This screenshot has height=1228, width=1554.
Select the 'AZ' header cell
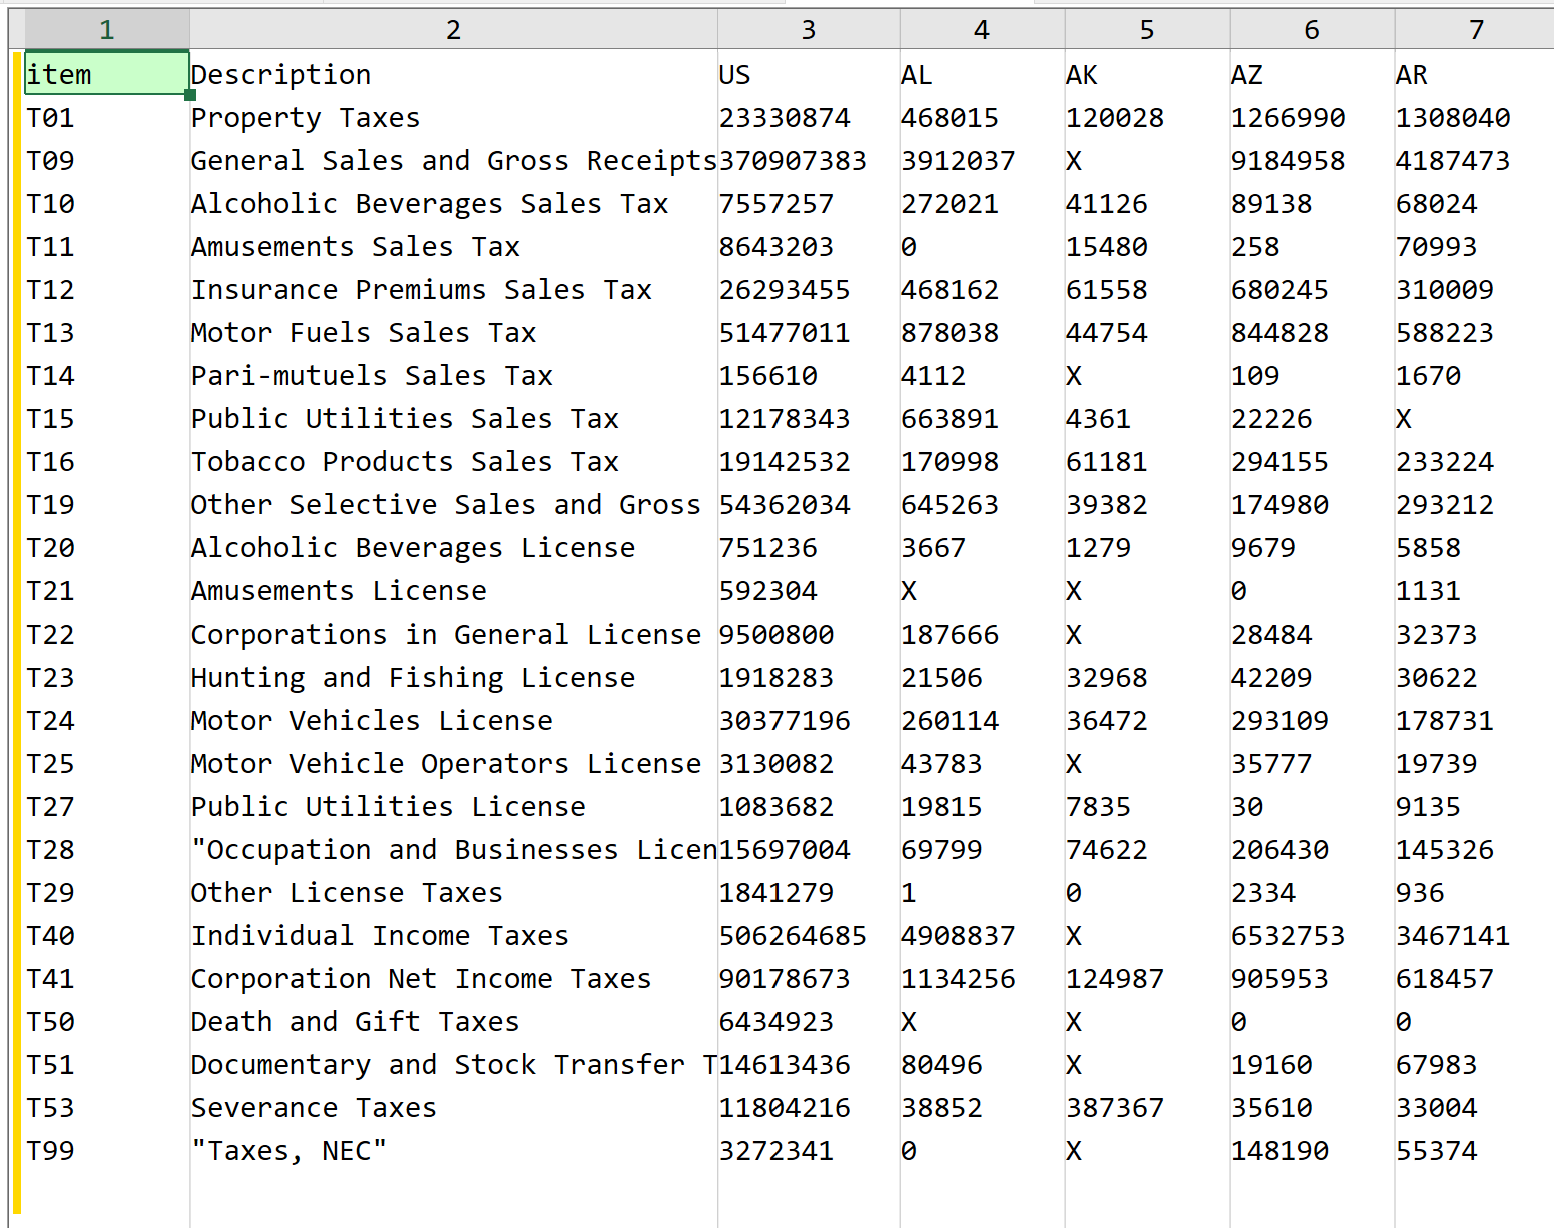click(1312, 74)
